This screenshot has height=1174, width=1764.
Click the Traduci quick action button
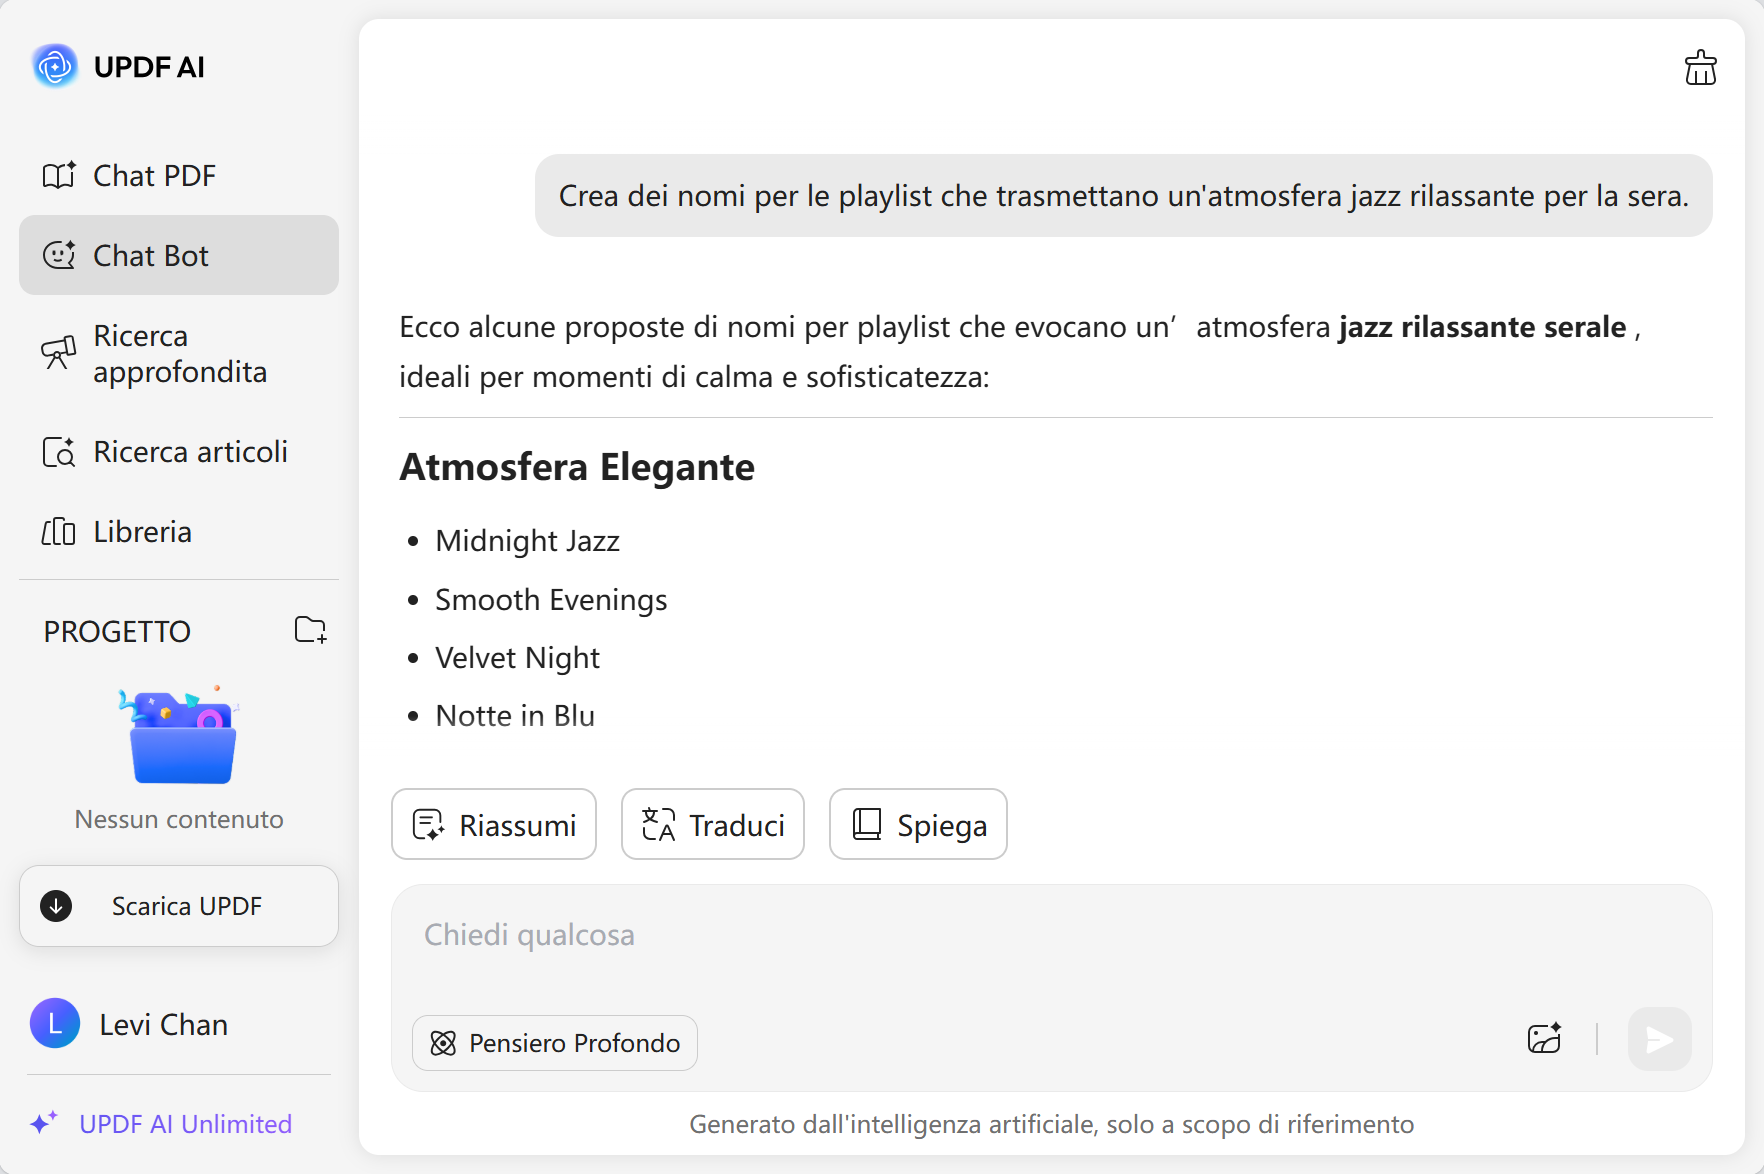(713, 825)
